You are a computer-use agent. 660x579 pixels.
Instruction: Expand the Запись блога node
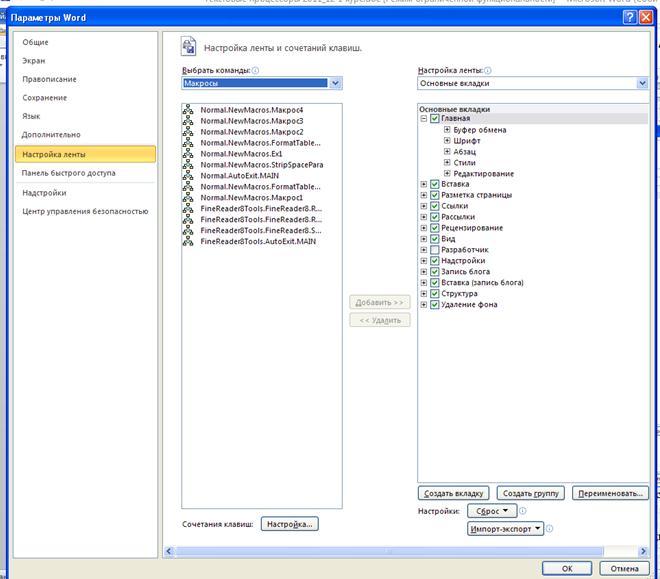(424, 271)
